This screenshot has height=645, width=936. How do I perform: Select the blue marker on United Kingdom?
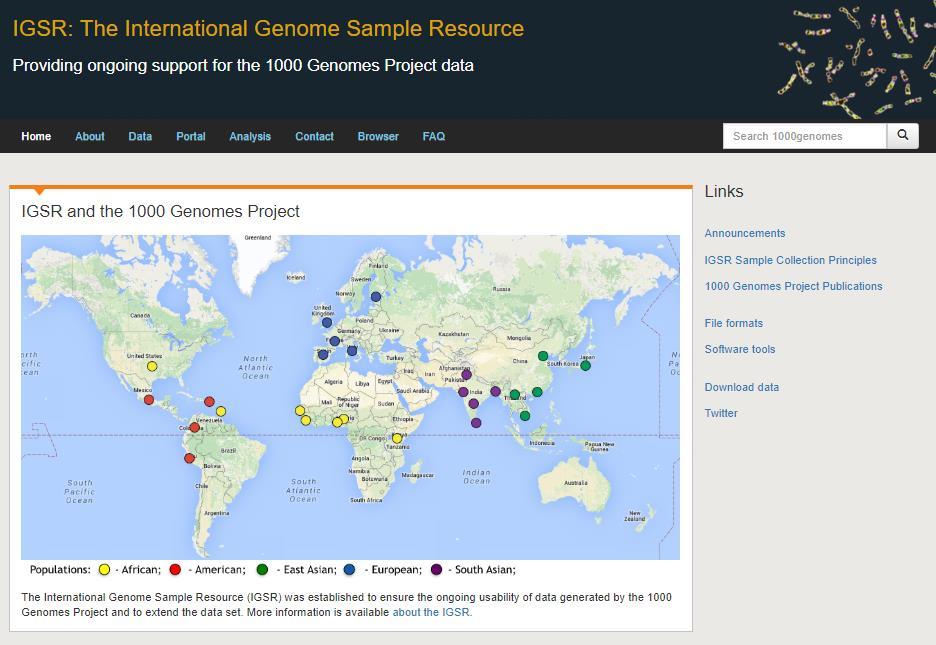(327, 323)
